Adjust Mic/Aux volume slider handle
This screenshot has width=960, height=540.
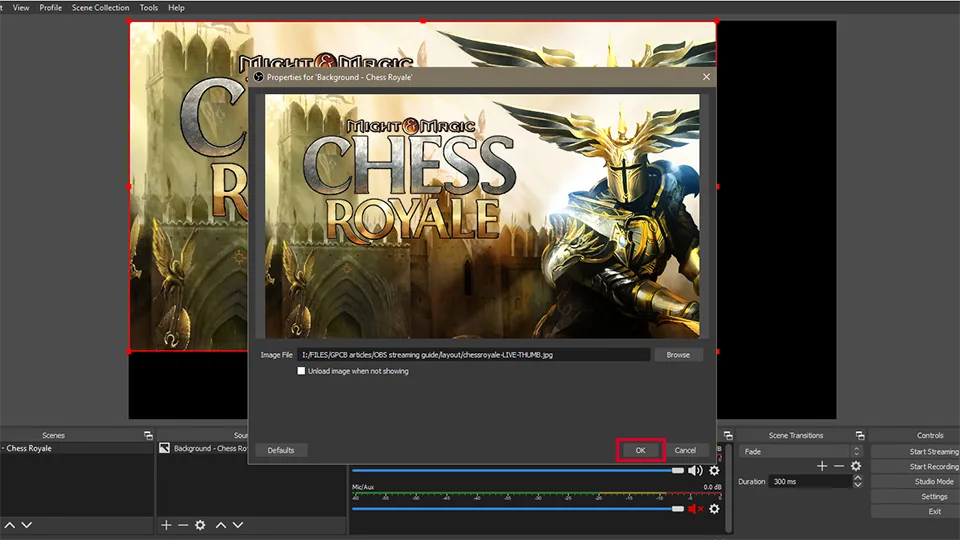pyautogui.click(x=678, y=509)
